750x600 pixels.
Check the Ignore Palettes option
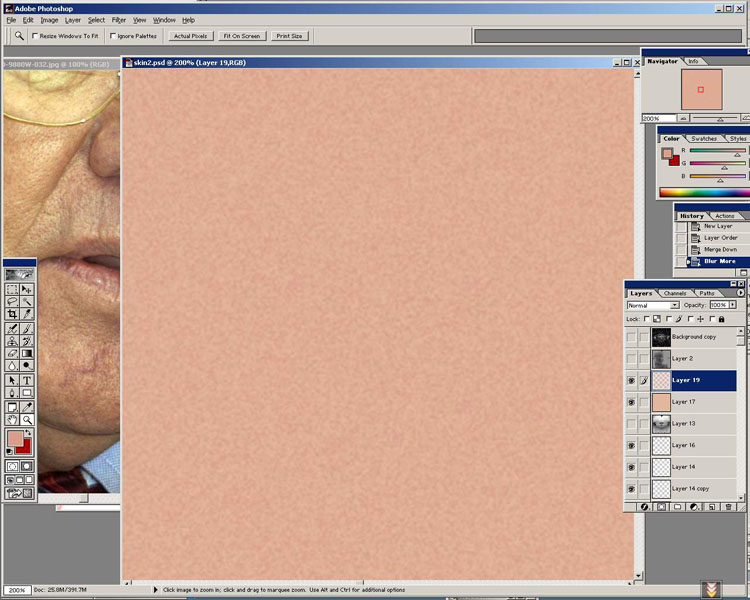pos(113,36)
